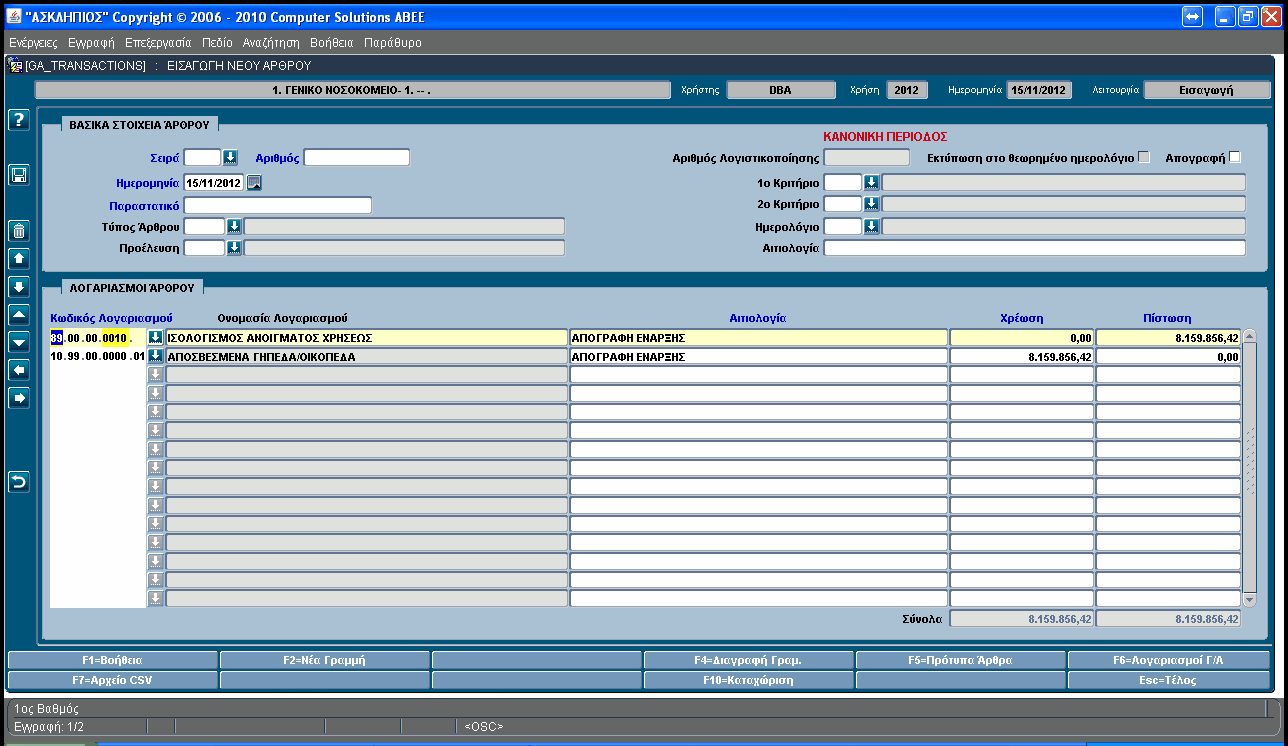Click the header Αιτιολογία input field
The image size is (1288, 746).
point(1035,248)
